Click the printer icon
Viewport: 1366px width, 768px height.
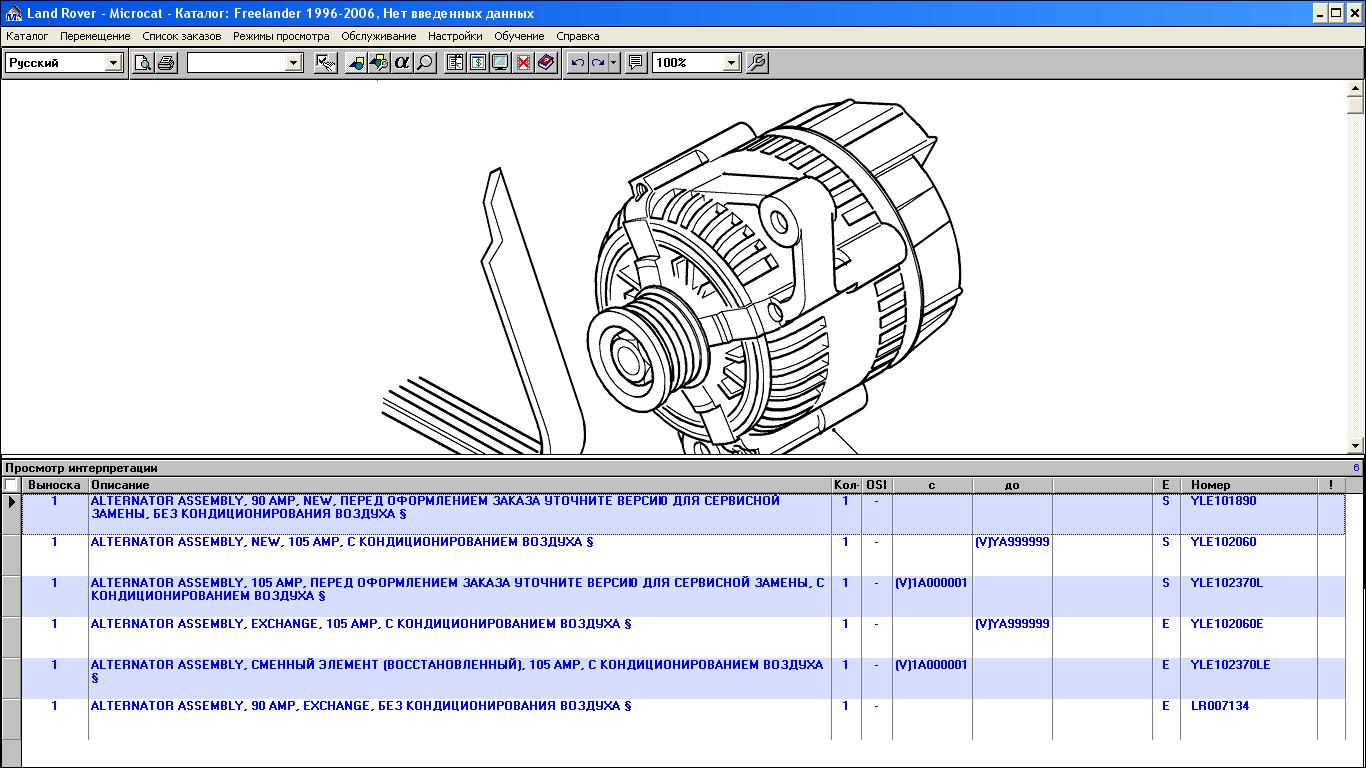pos(166,63)
